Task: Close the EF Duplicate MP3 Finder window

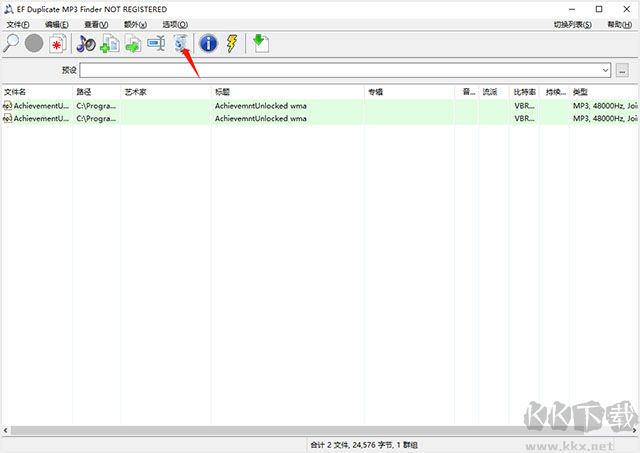Action: click(x=627, y=9)
